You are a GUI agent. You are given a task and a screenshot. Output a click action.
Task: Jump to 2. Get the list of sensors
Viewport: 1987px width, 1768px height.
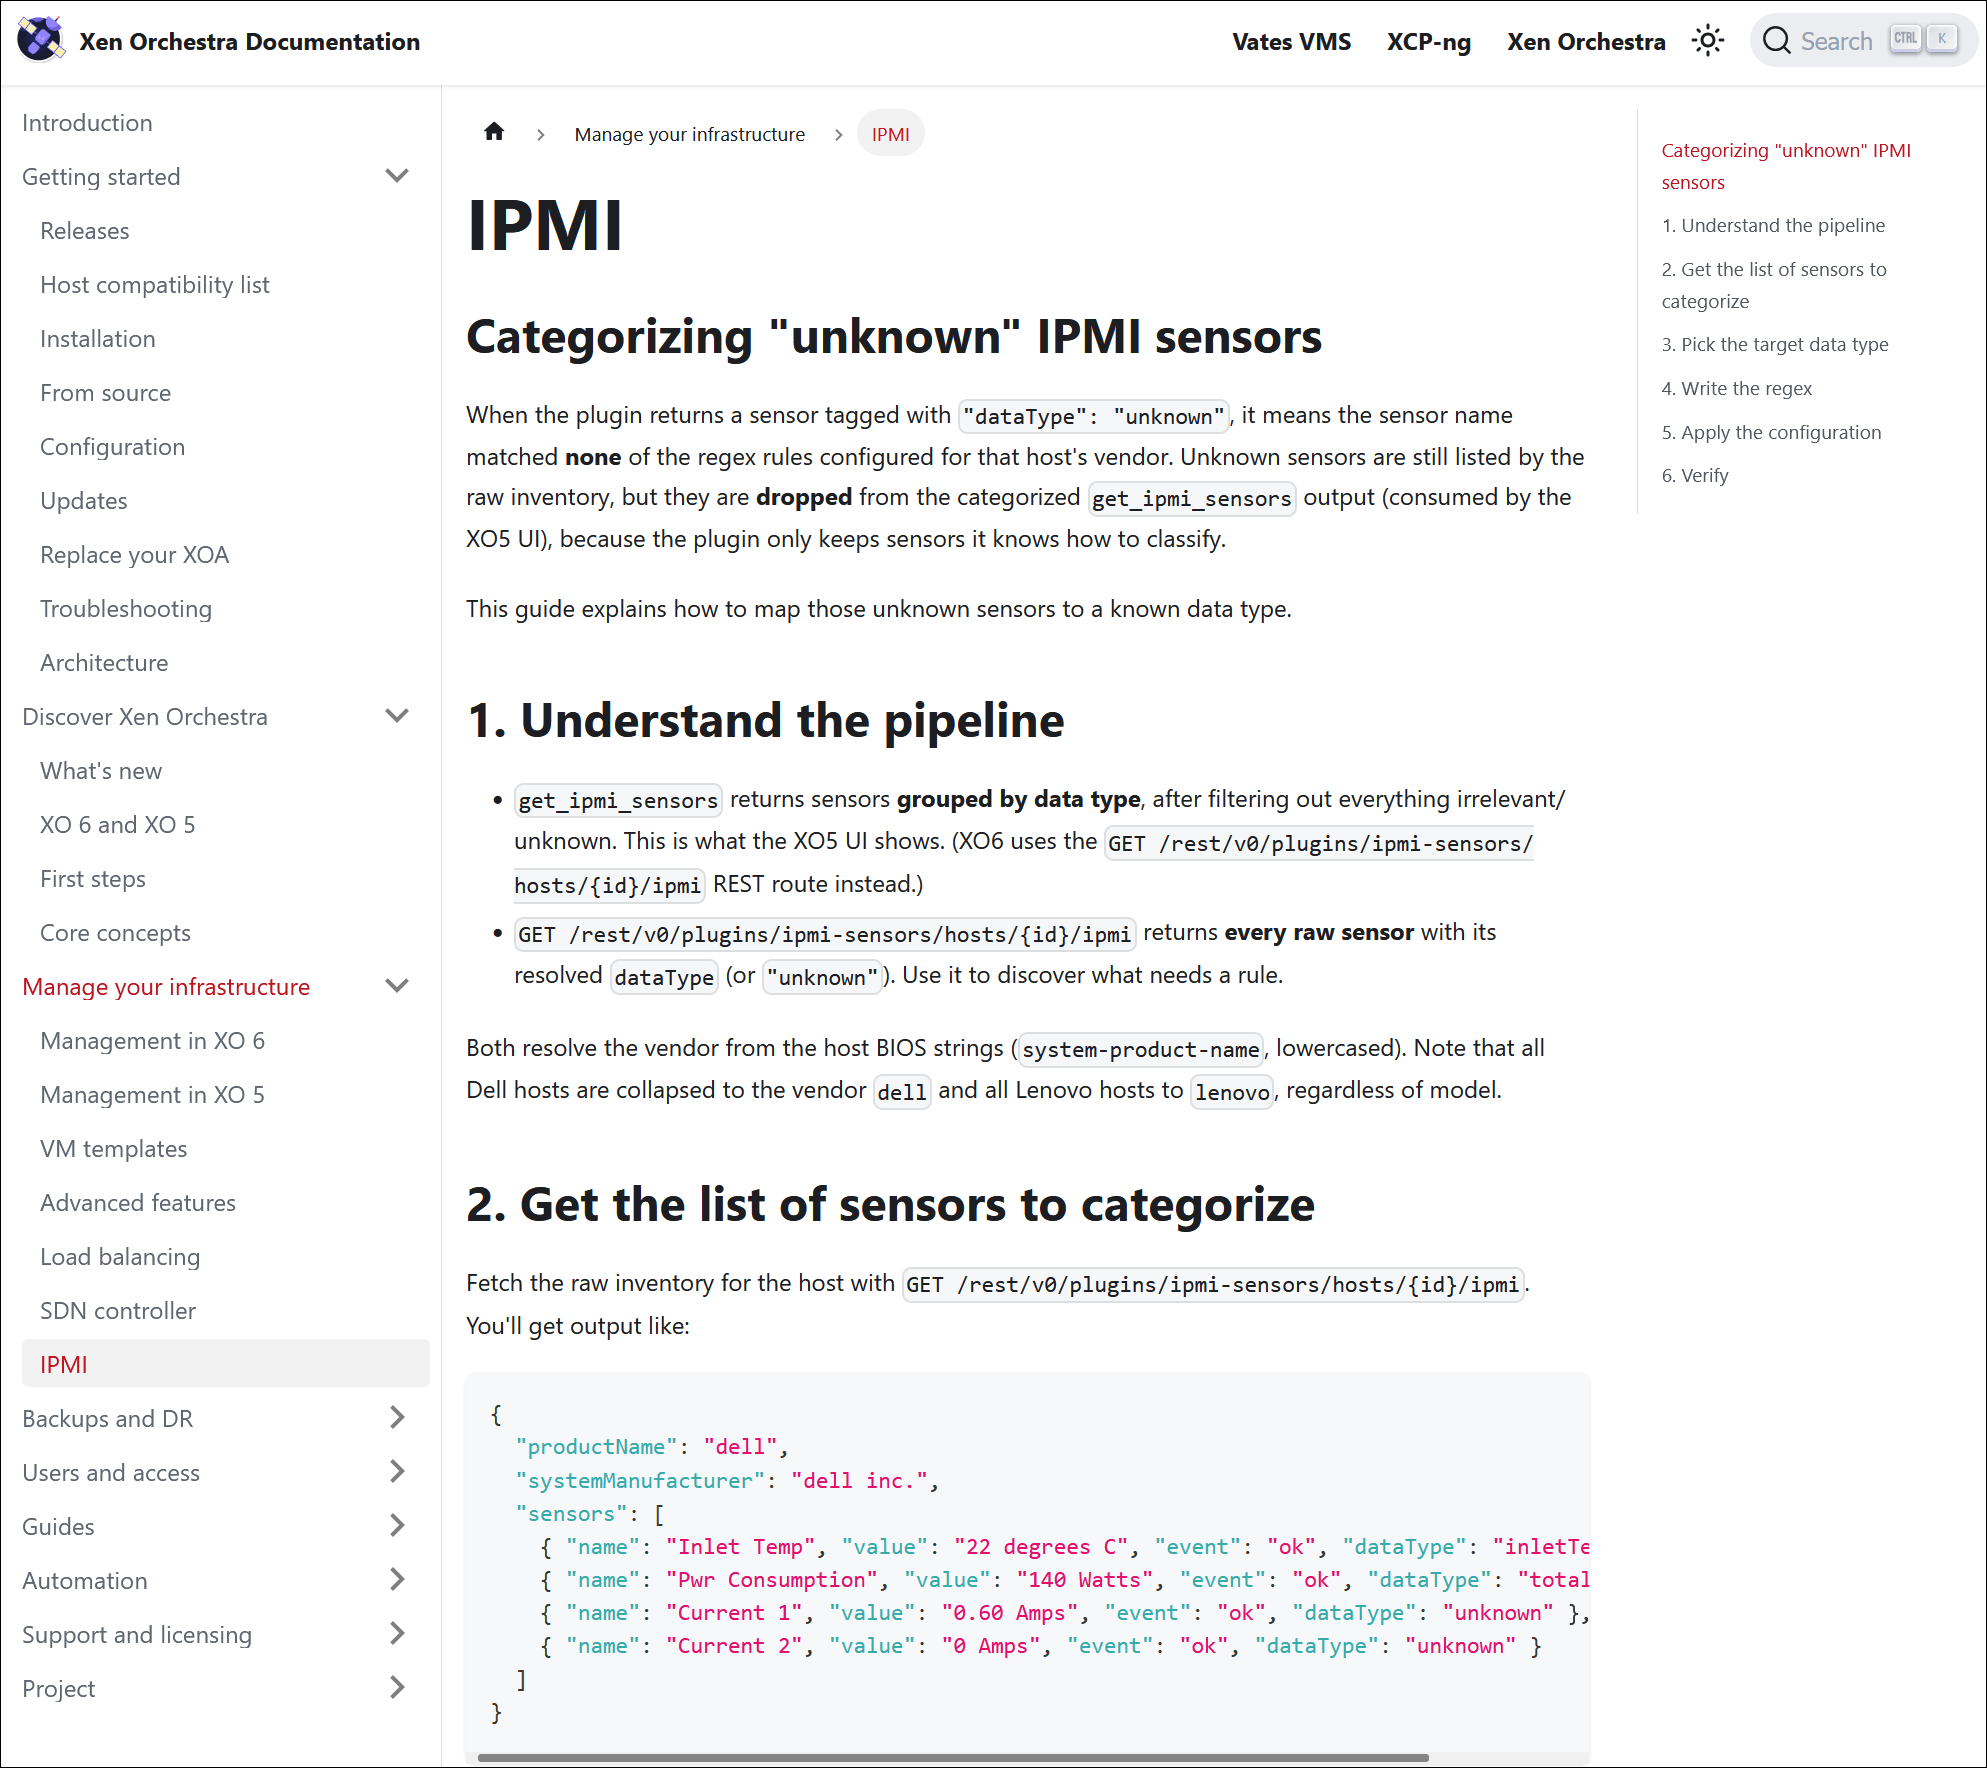[x=1773, y=285]
